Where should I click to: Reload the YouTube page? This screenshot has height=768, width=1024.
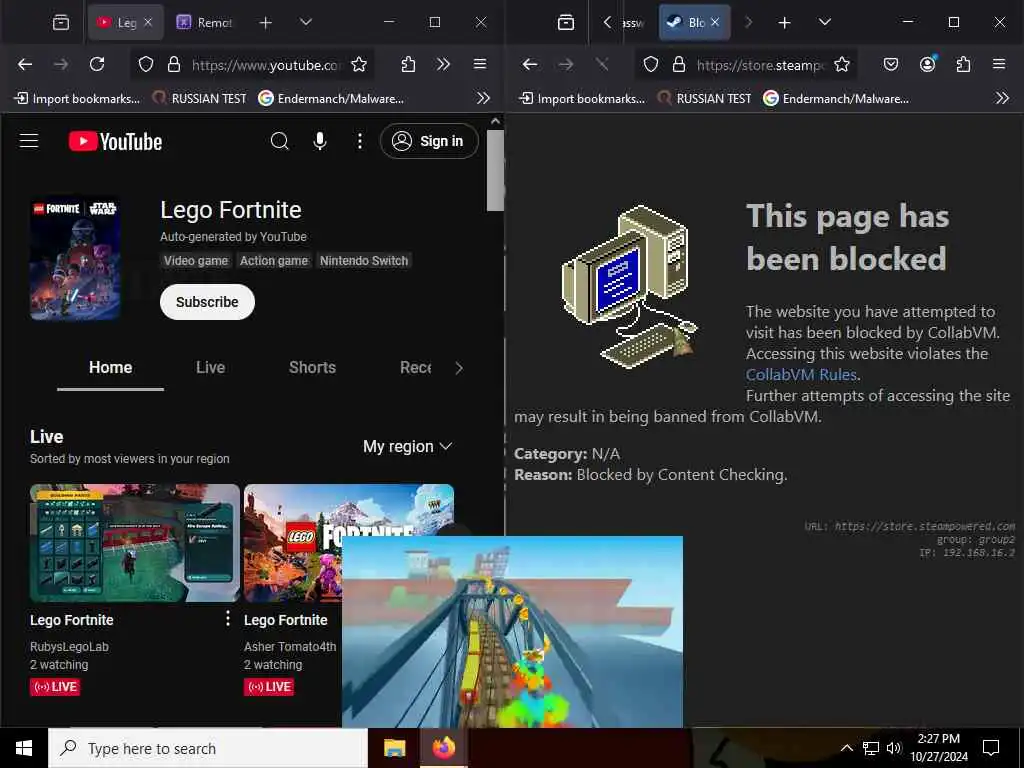[97, 64]
